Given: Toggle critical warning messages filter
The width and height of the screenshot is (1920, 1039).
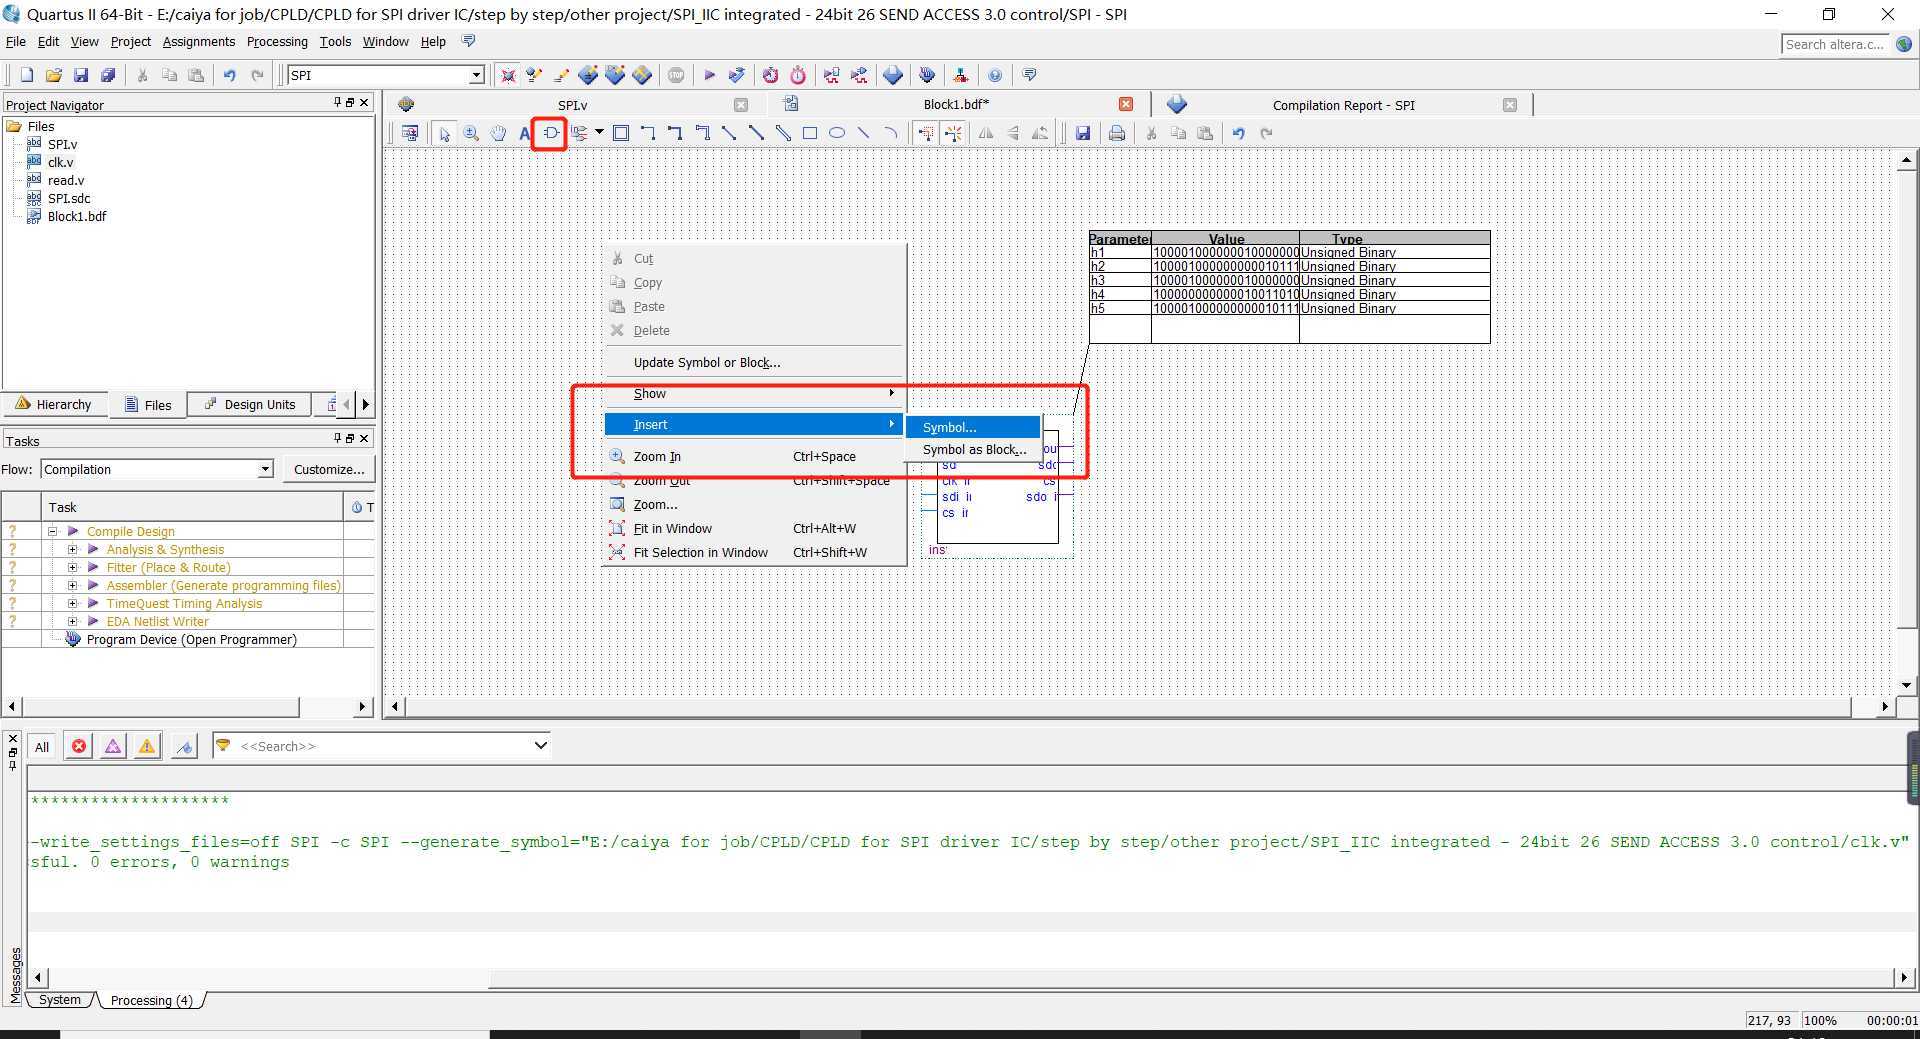Looking at the screenshot, I should tap(113, 746).
